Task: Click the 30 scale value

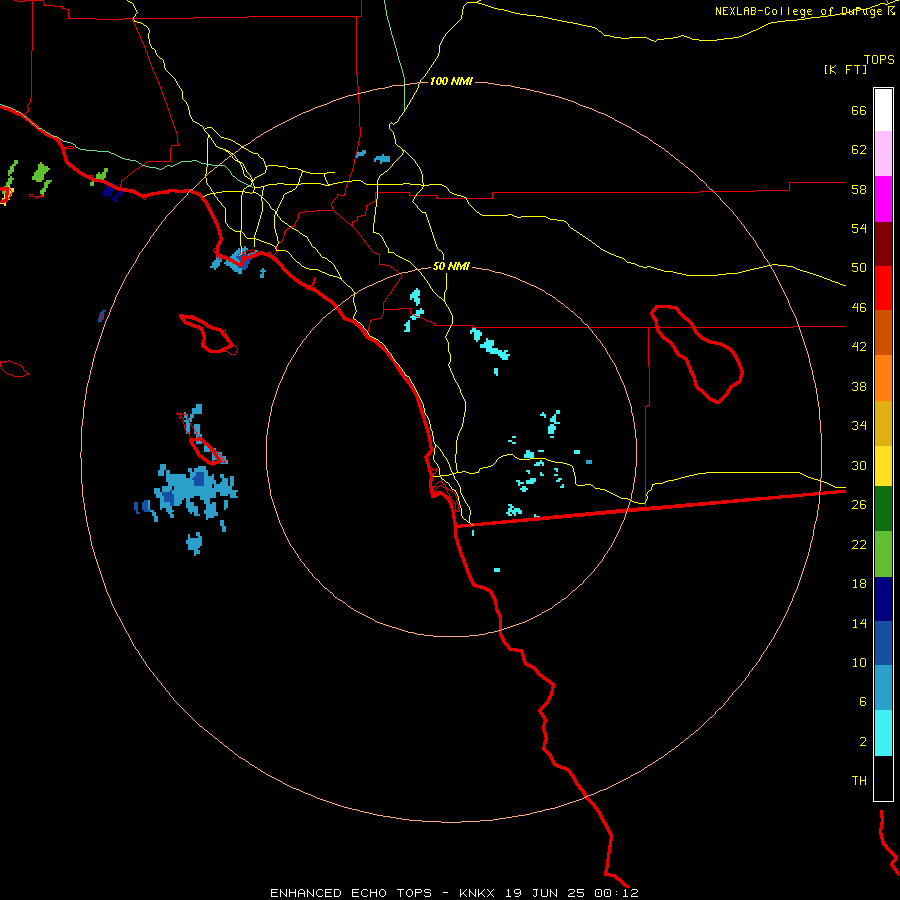Action: coord(859,465)
